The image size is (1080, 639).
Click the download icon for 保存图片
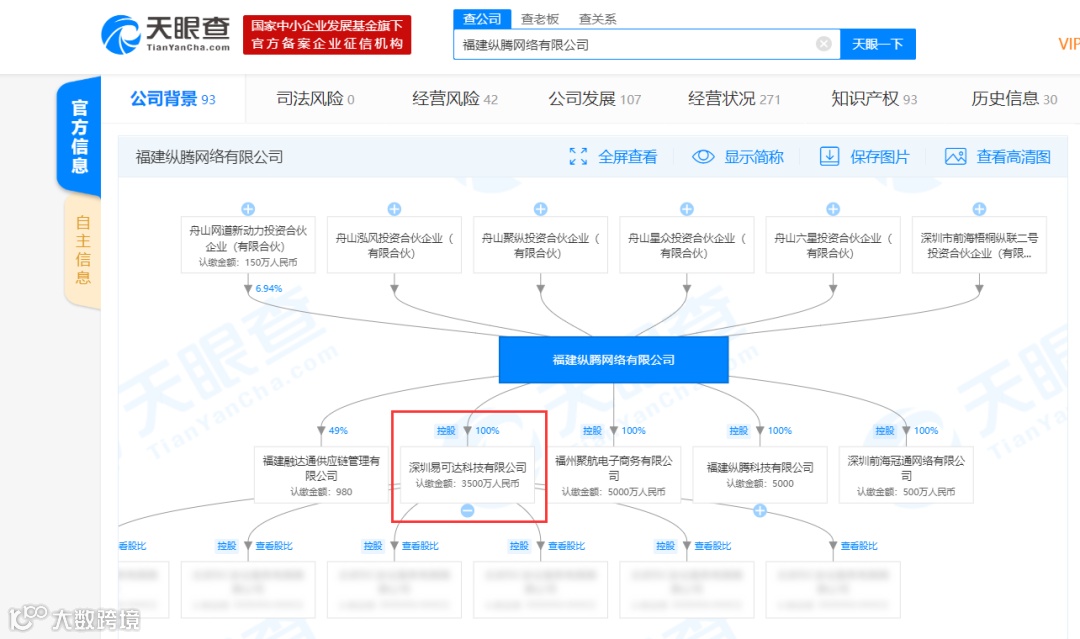pos(829,157)
